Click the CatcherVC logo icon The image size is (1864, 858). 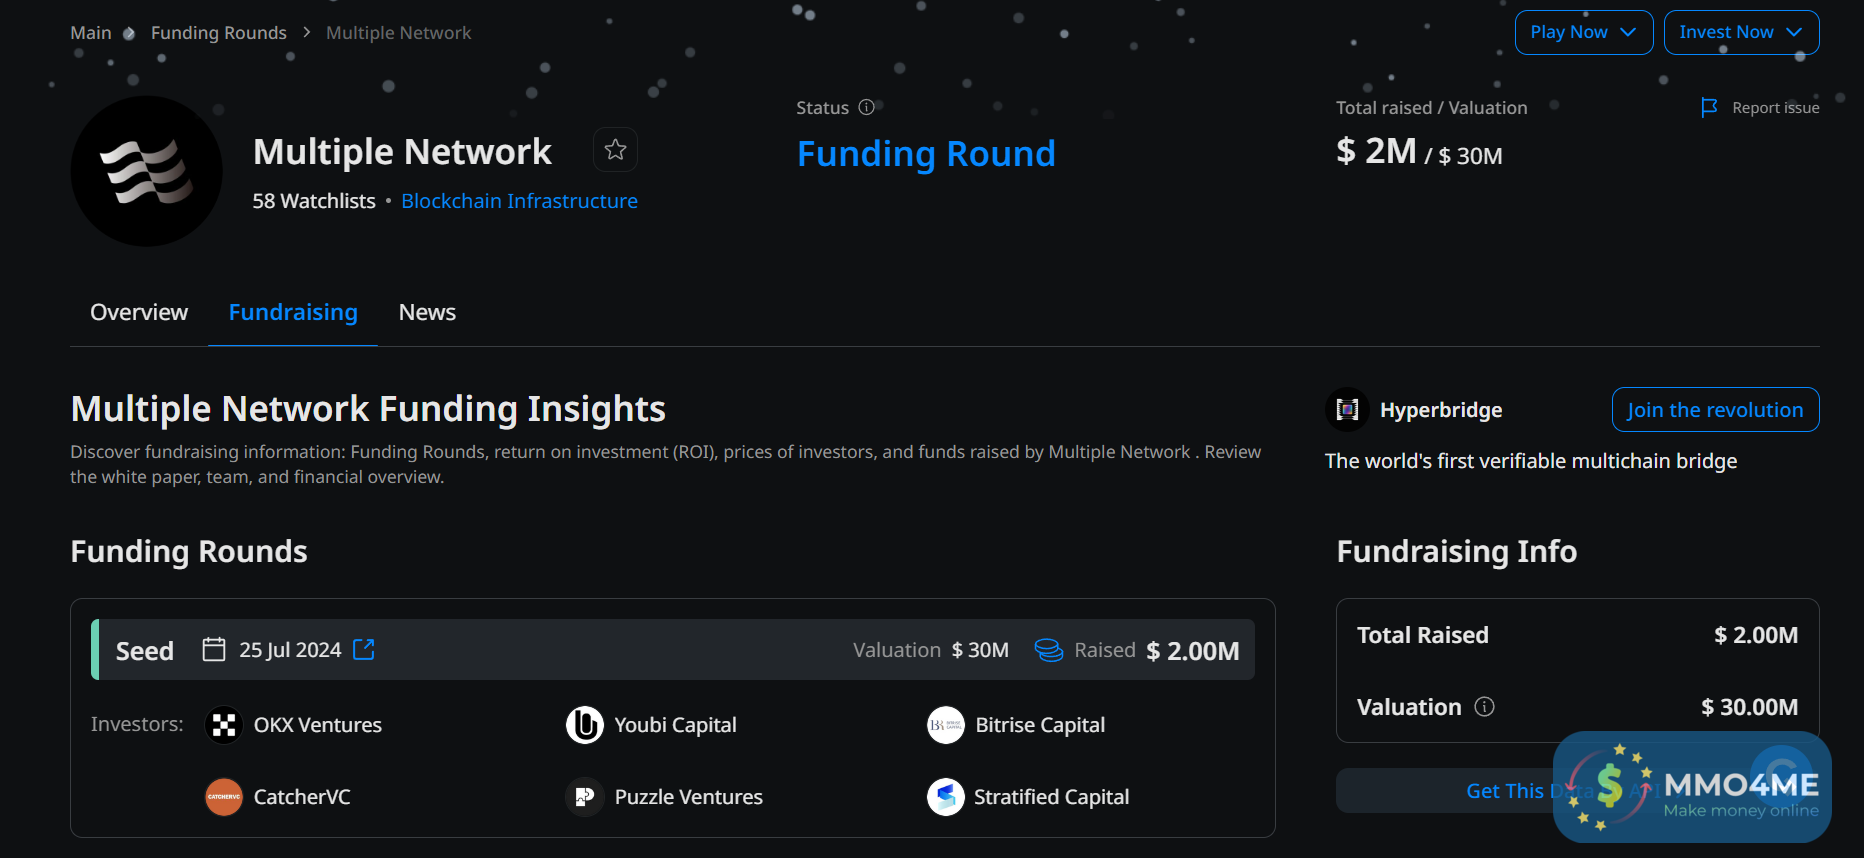click(x=224, y=797)
